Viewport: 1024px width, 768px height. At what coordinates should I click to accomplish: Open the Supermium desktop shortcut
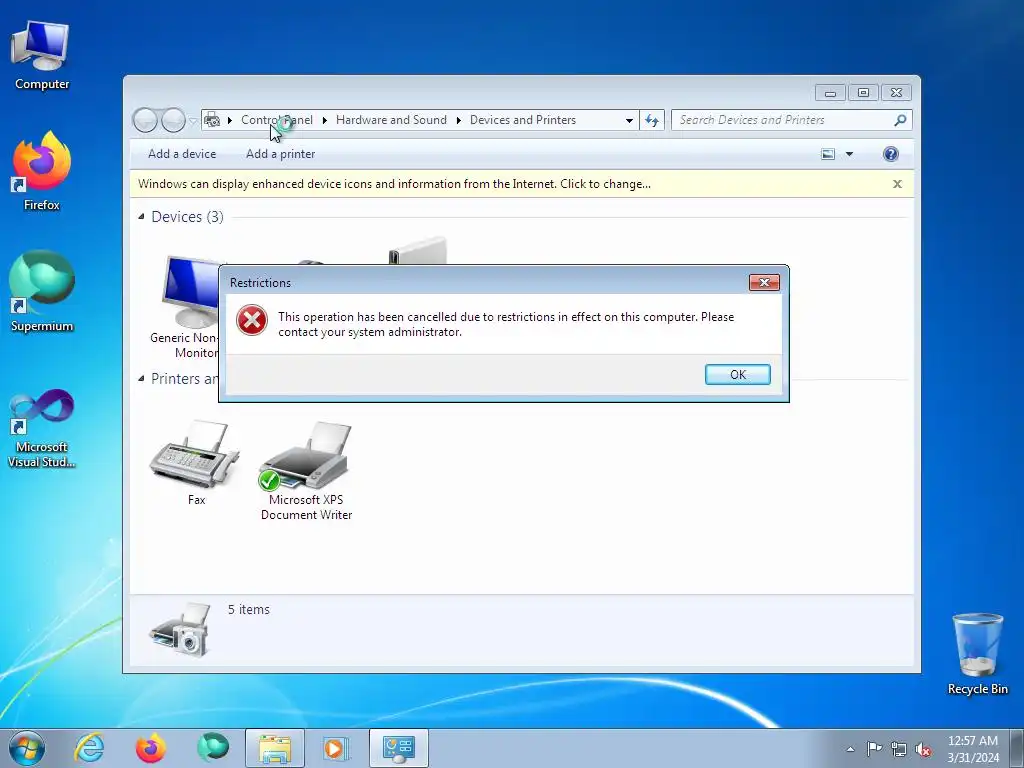tap(42, 292)
